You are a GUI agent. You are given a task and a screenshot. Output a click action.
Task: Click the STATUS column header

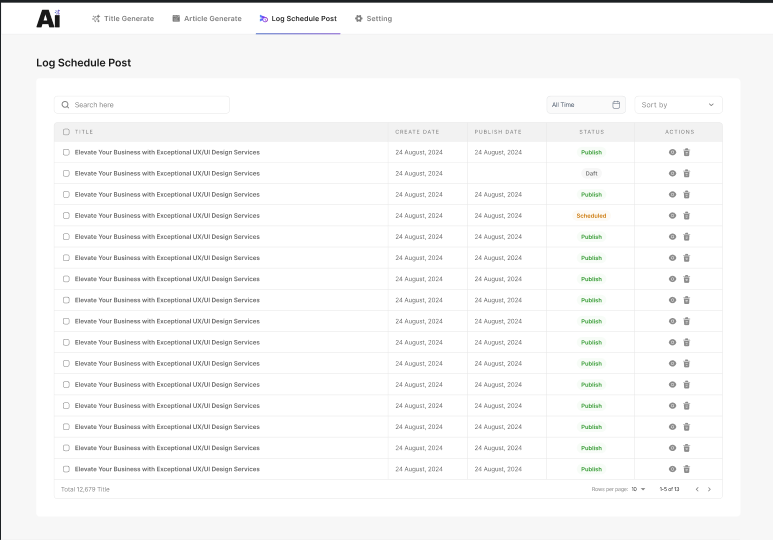[x=592, y=132]
